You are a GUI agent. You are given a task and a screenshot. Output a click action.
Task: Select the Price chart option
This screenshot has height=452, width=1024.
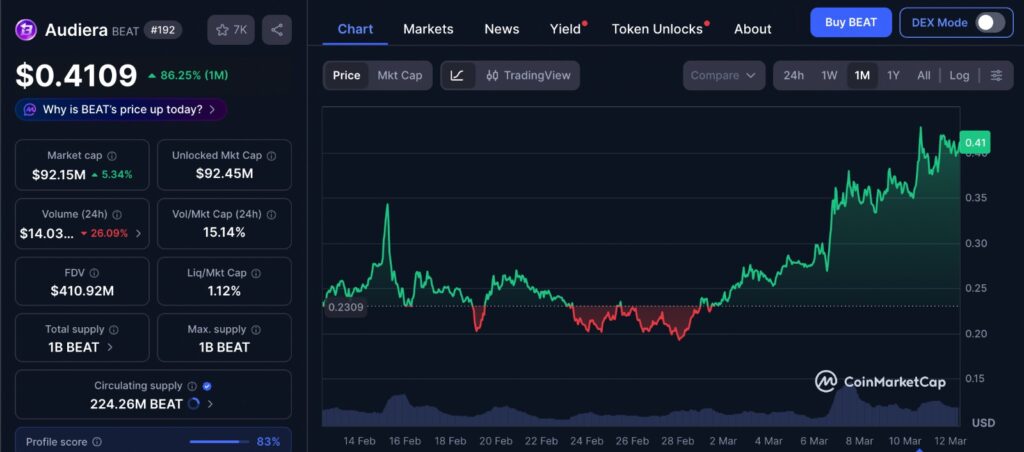346,75
